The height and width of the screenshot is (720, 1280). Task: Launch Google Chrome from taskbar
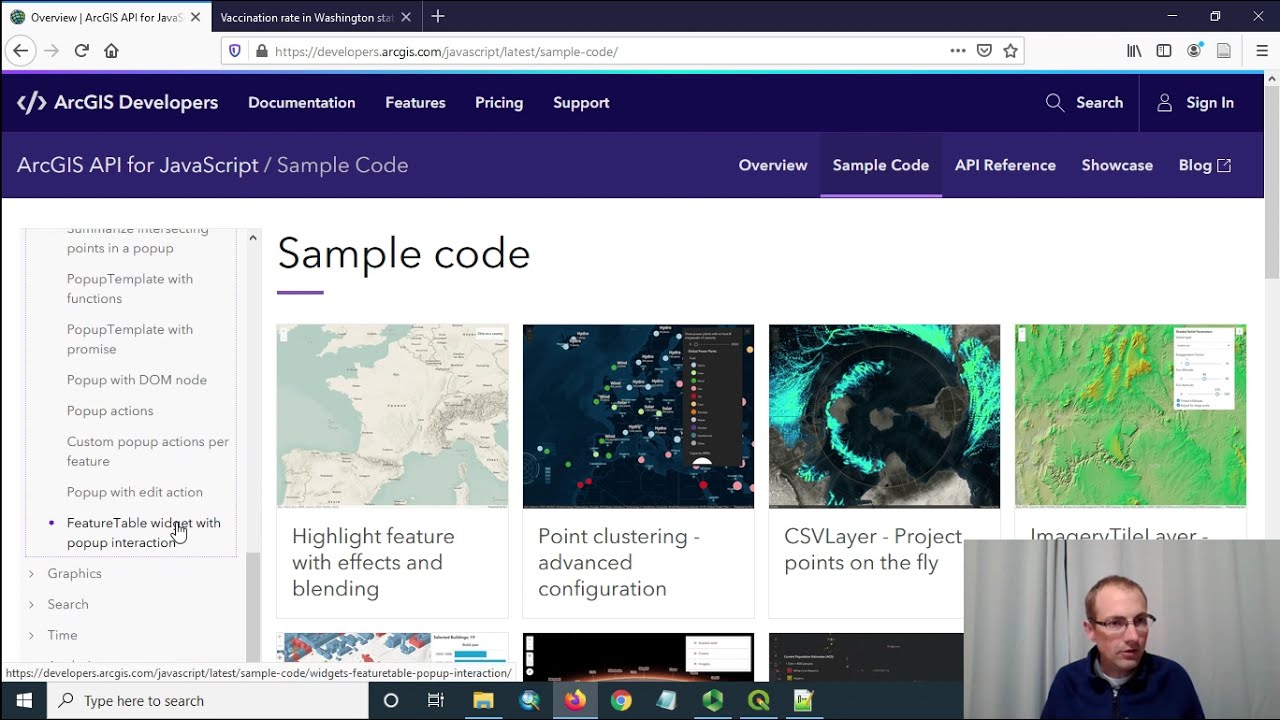pyautogui.click(x=621, y=701)
